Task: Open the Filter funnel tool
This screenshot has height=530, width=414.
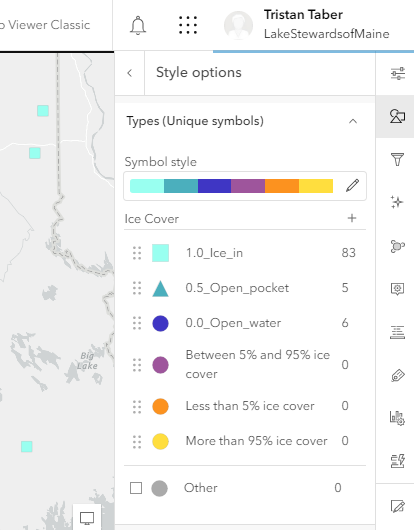Action: coord(397,159)
